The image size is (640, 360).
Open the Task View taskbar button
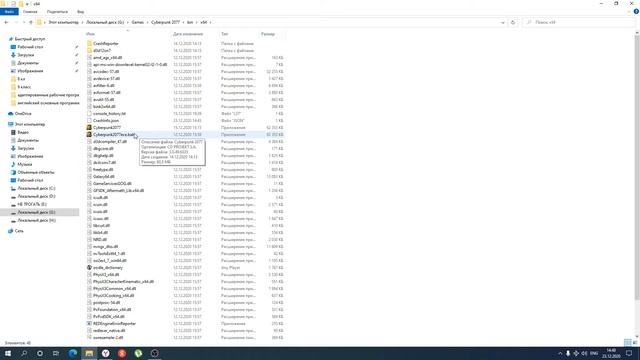pyautogui.click(x=56, y=353)
